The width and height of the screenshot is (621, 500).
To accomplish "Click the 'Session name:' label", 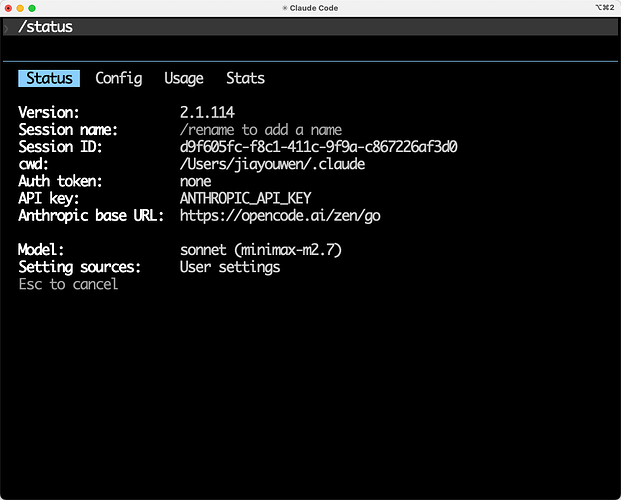I will tap(68, 130).
